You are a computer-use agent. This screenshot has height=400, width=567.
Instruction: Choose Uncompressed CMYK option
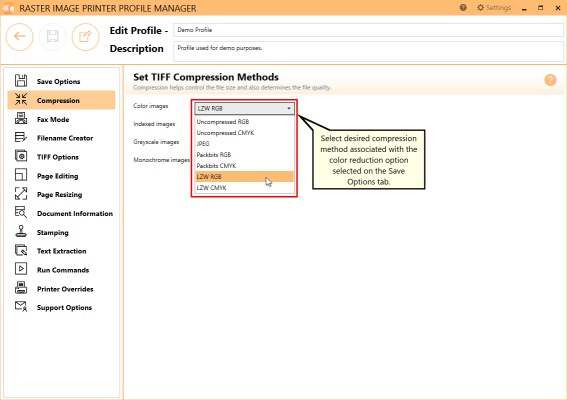244,133
